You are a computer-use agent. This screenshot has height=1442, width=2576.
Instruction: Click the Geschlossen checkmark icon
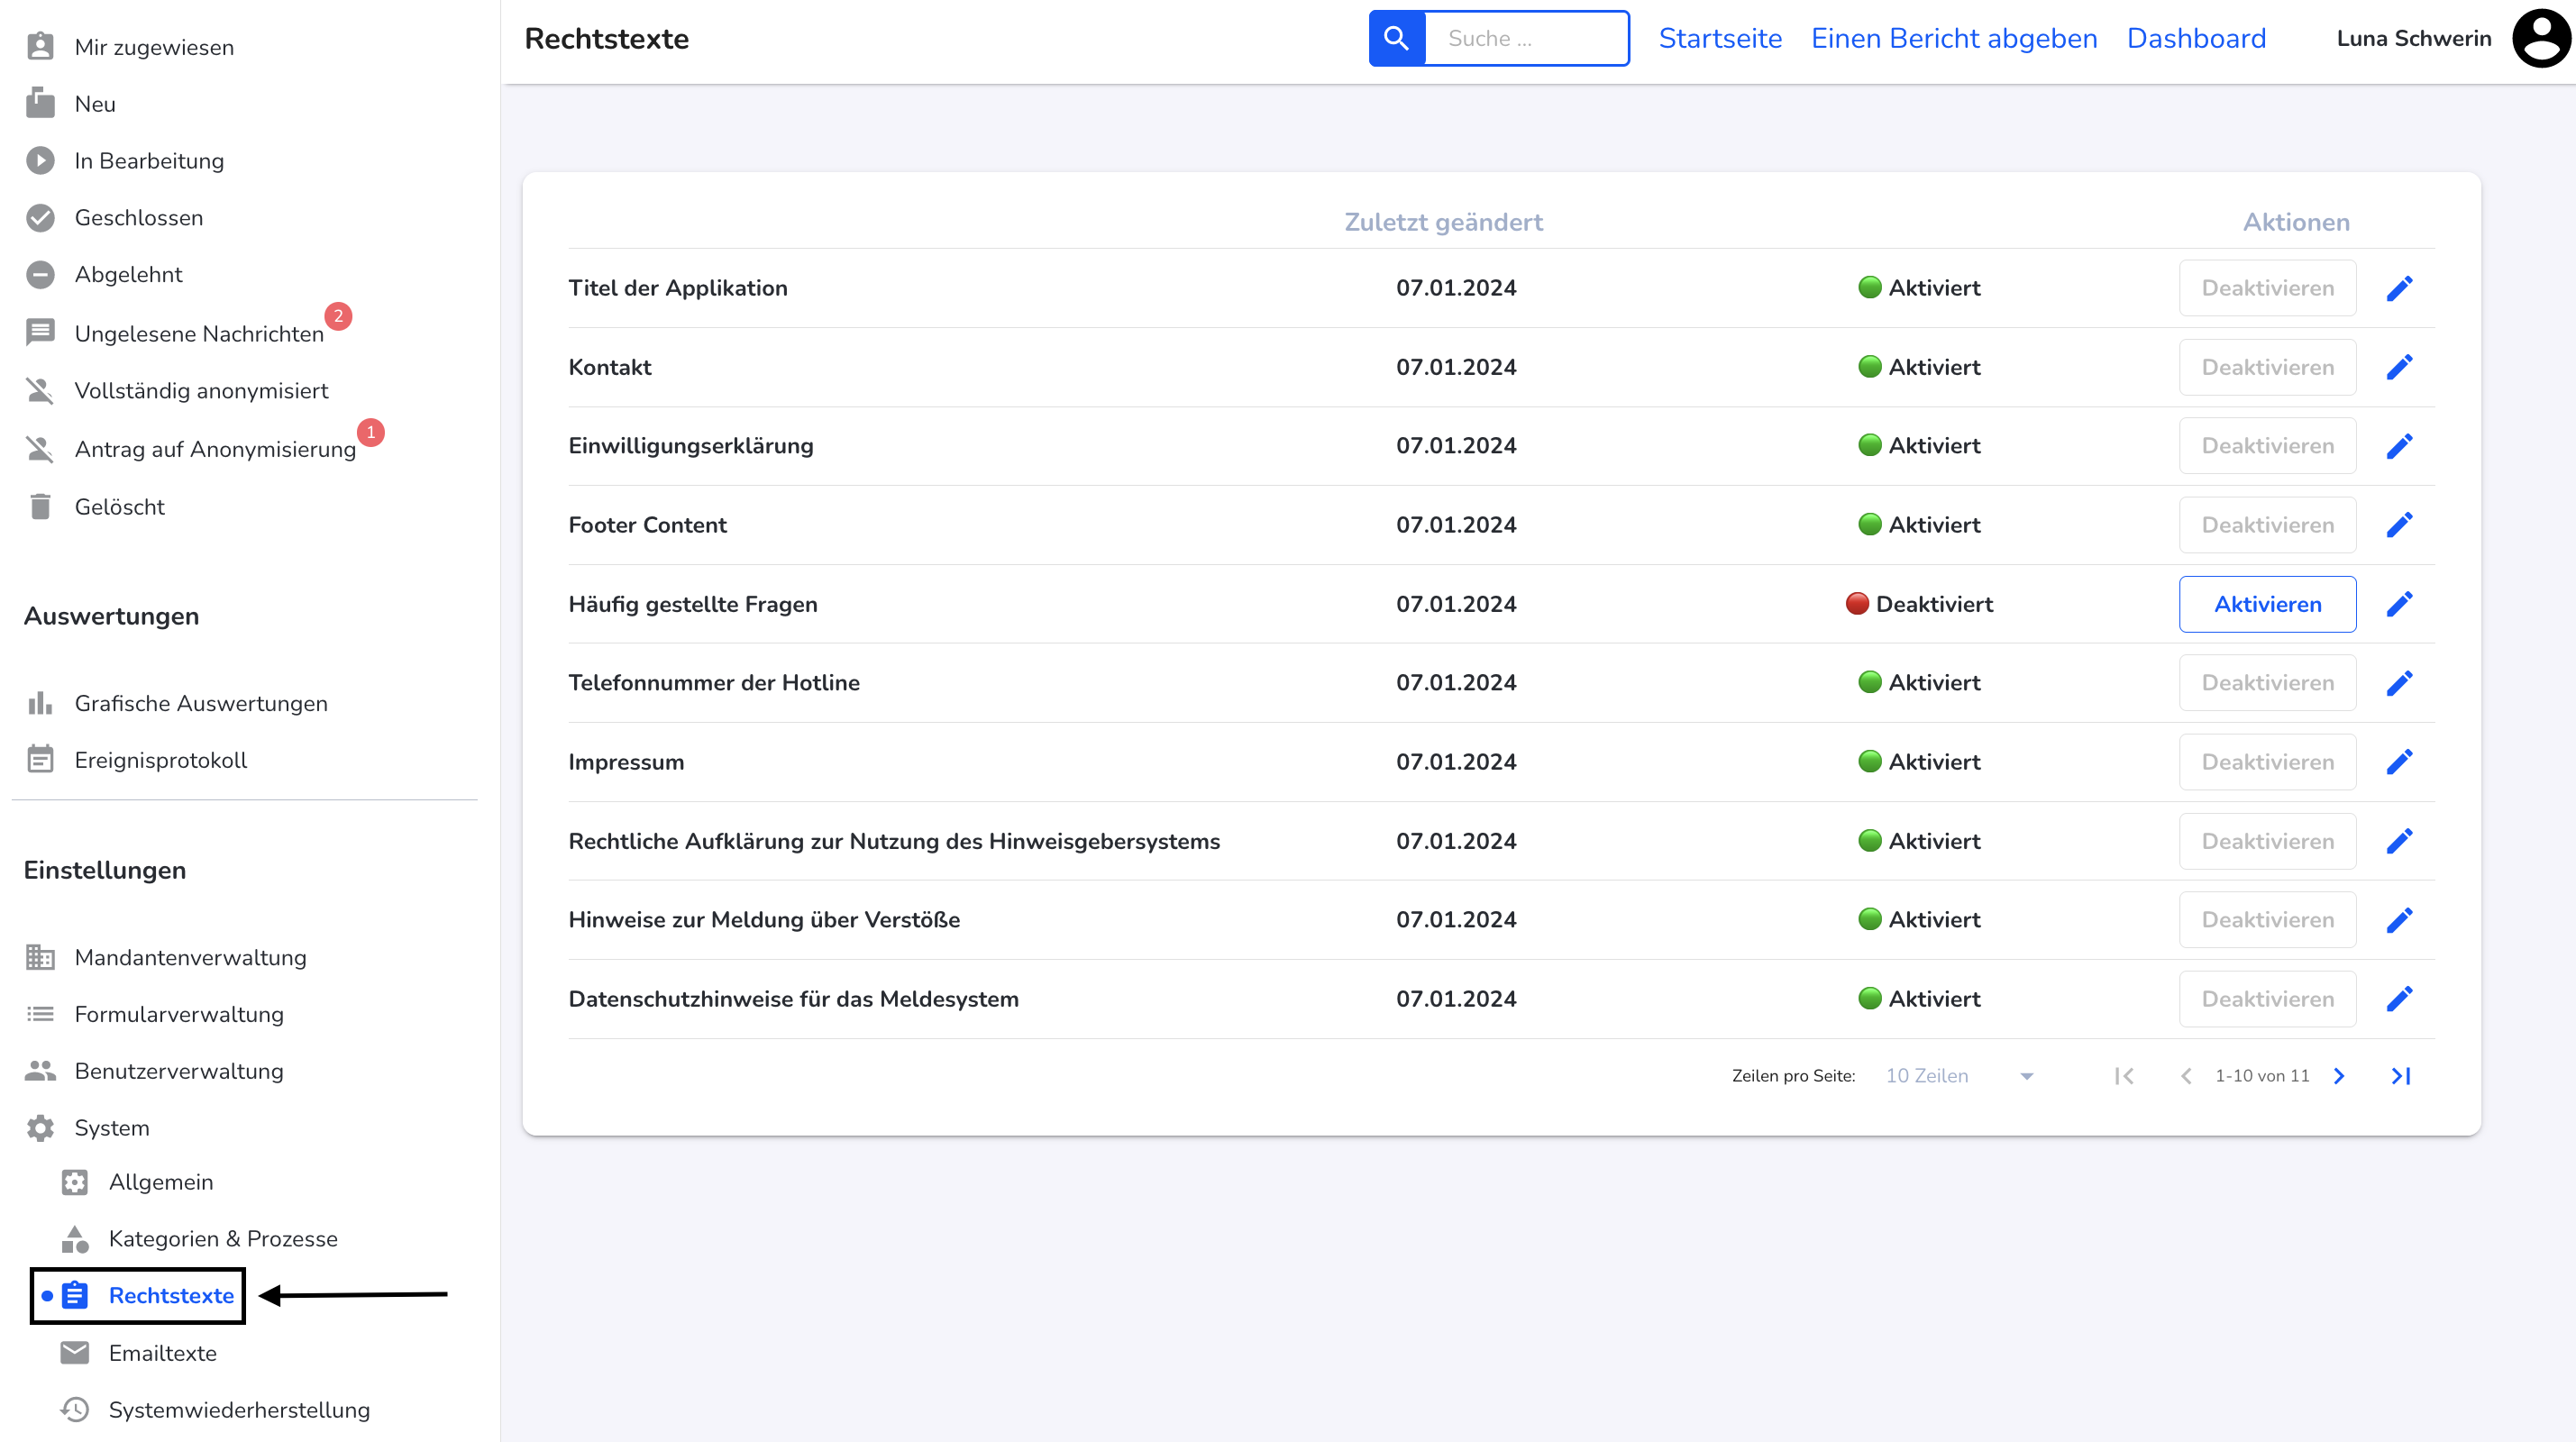pos(40,217)
